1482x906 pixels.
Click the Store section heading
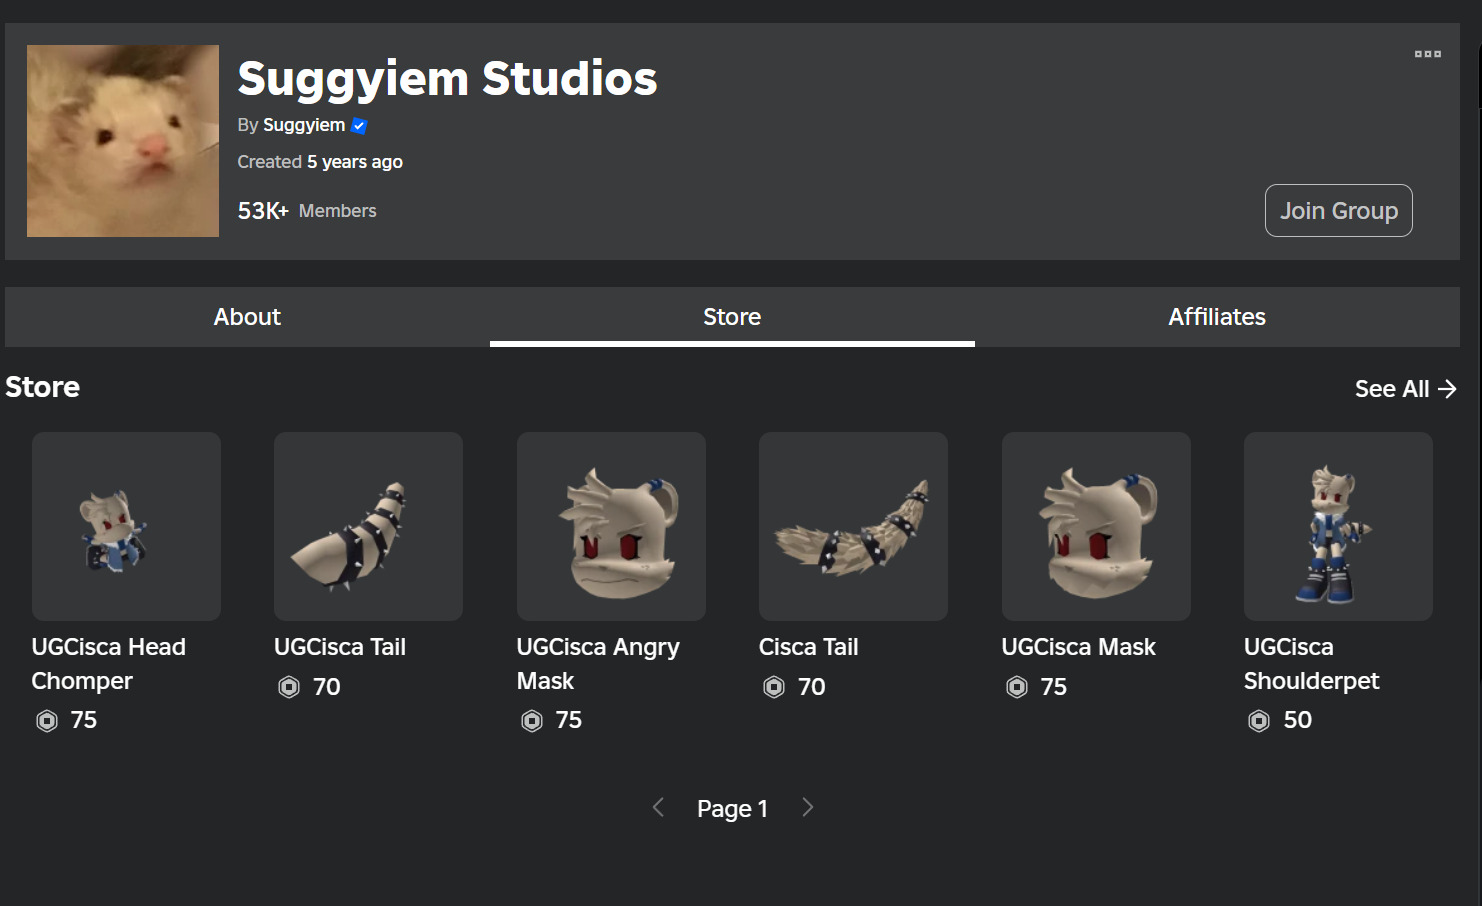coord(42,387)
